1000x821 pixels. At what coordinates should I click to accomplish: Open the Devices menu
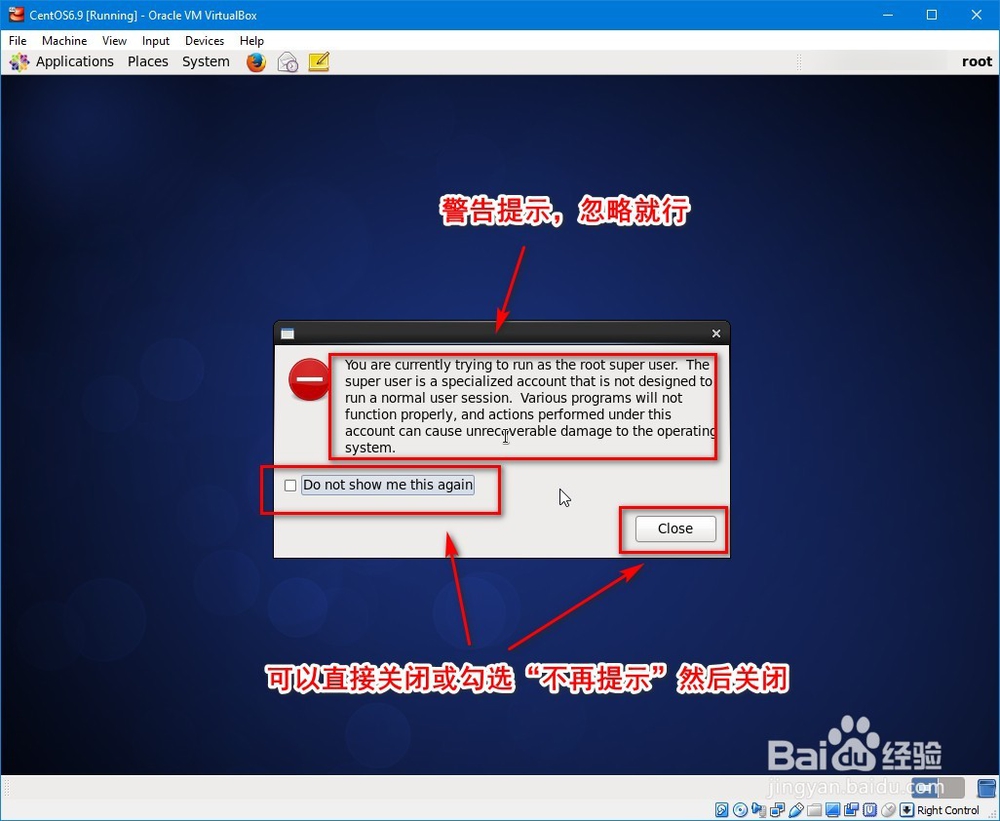tap(204, 41)
